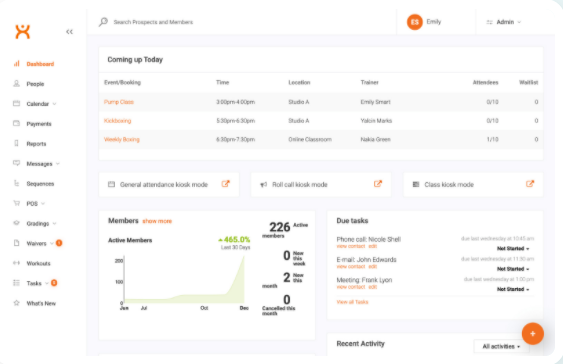Click the Waivers document icon
The image size is (563, 364).
(17, 243)
